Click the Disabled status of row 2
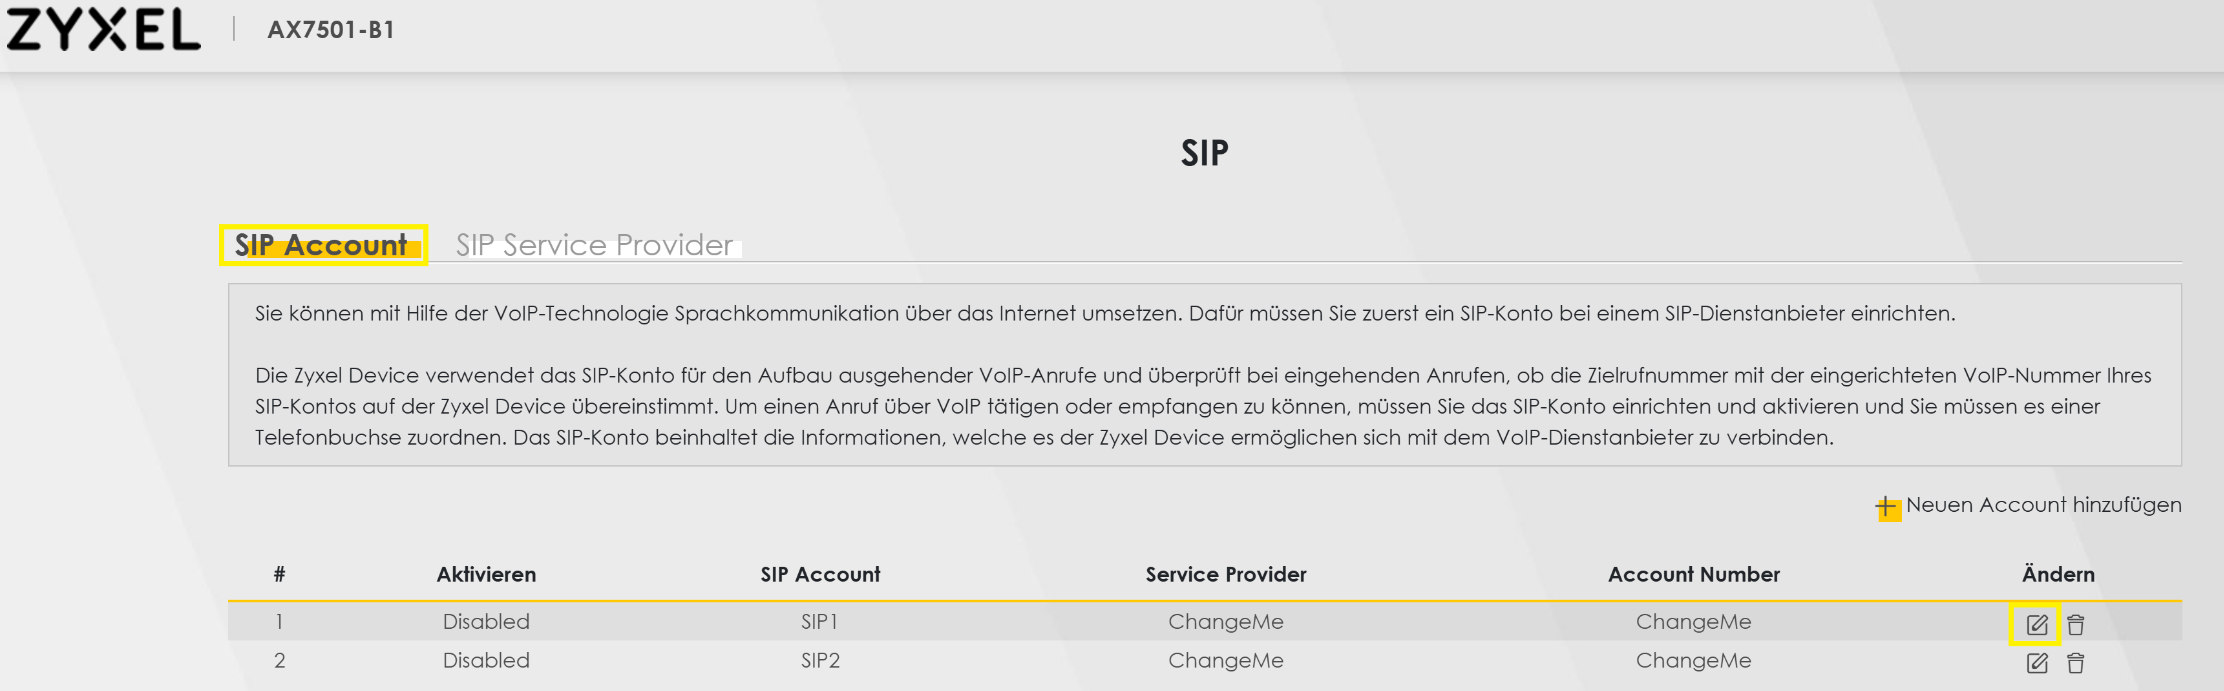This screenshot has height=691, width=2224. click(x=486, y=660)
